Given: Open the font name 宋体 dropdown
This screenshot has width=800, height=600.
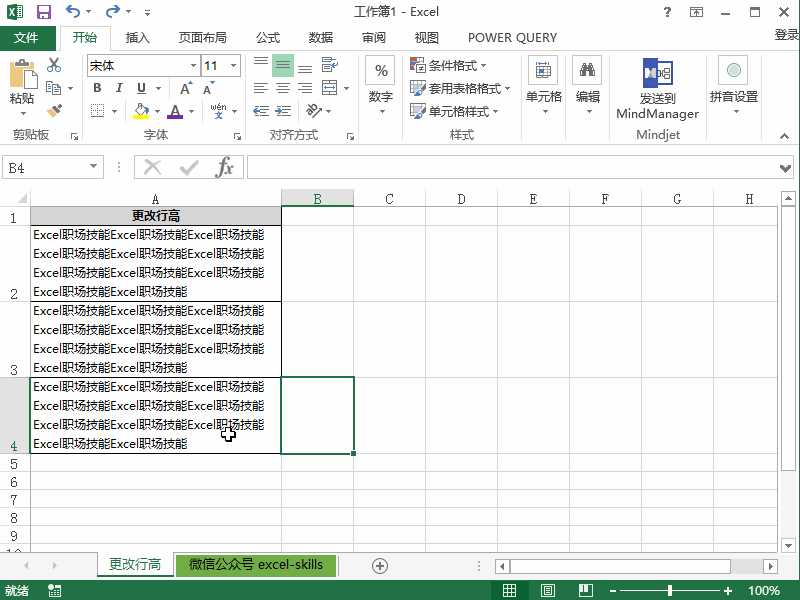Looking at the screenshot, I should coord(193,65).
